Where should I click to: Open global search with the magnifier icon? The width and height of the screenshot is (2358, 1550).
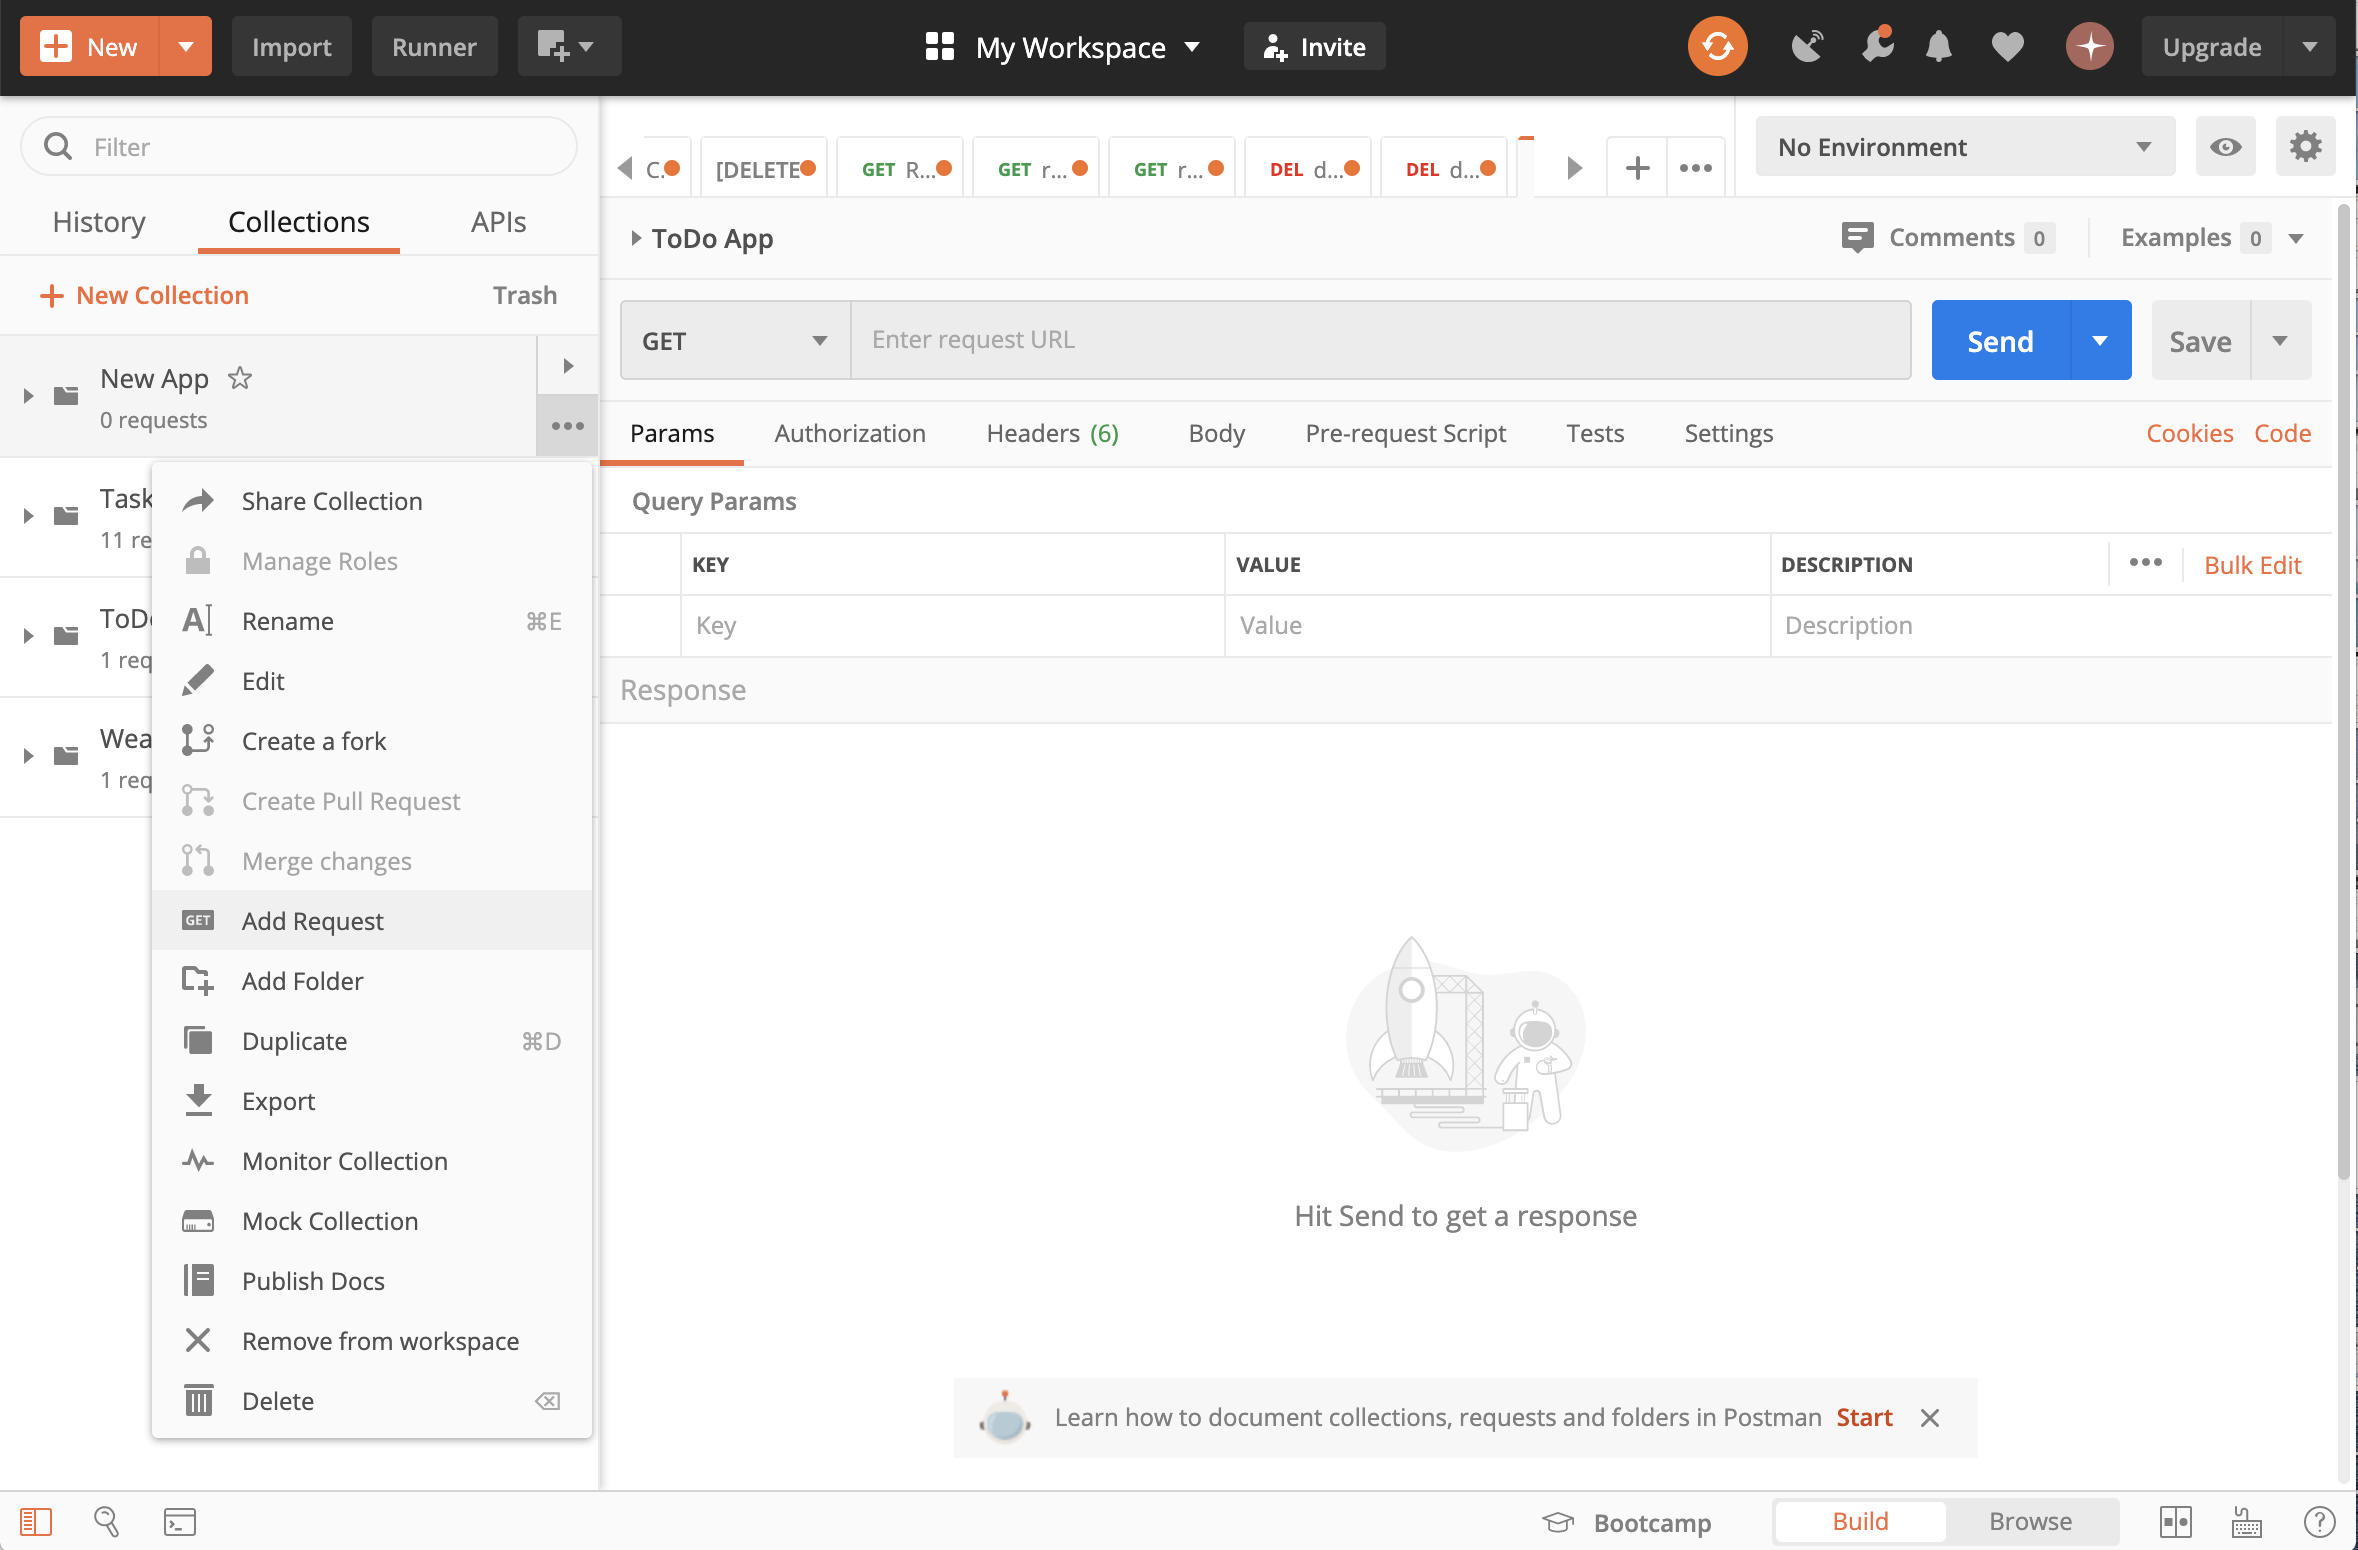[107, 1521]
